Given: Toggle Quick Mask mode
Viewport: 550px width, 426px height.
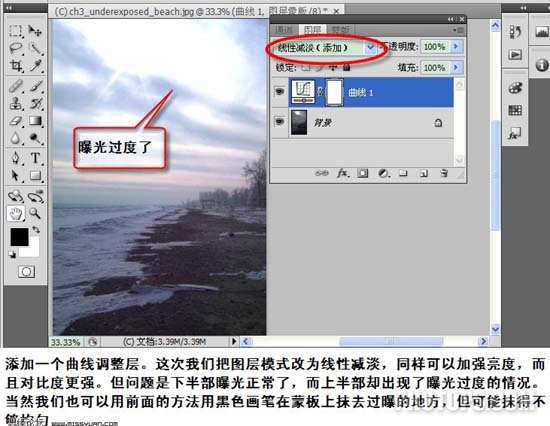Looking at the screenshot, I should point(26,272).
